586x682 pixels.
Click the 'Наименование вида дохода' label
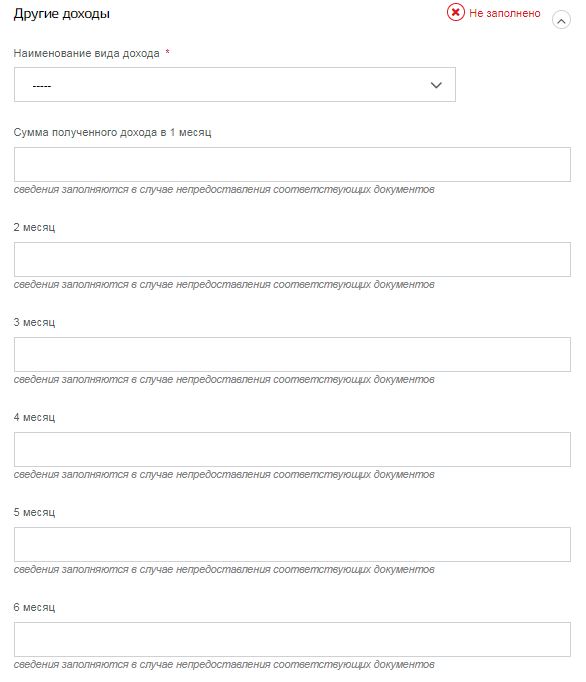pyautogui.click(x=87, y=53)
